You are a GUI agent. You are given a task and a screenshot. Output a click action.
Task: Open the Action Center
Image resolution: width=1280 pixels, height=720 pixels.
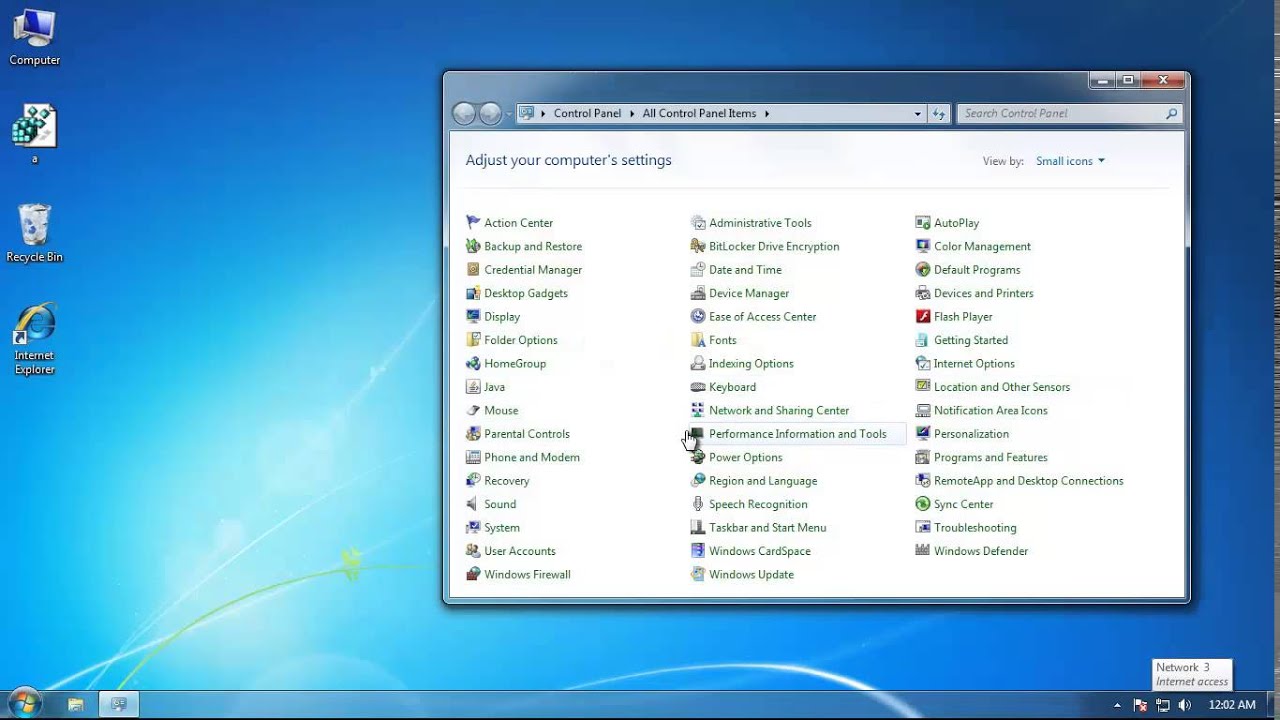(518, 222)
